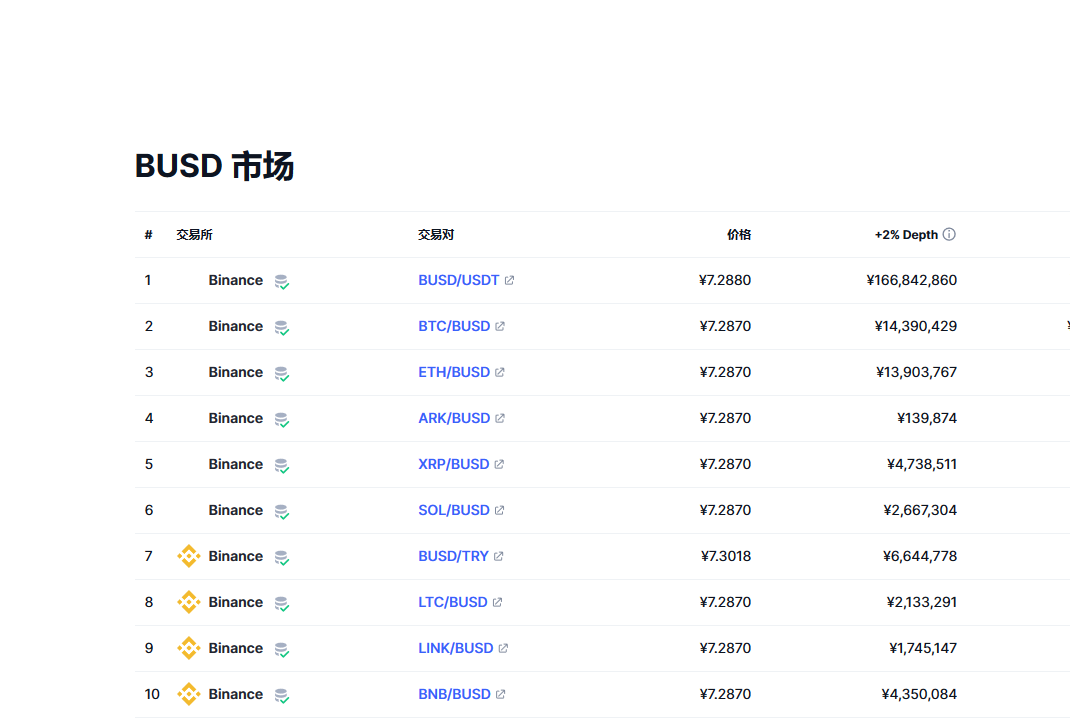Click the Binance logo in row 10

189,694
